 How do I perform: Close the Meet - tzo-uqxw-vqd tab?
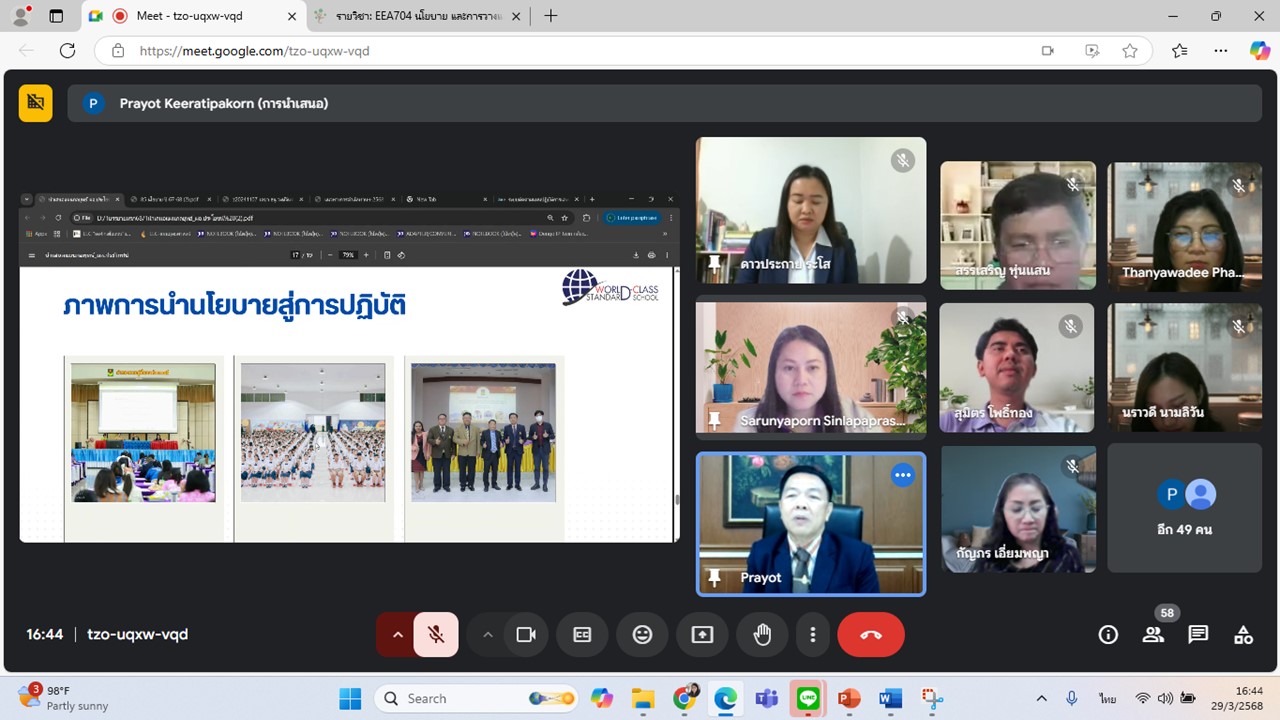292,16
